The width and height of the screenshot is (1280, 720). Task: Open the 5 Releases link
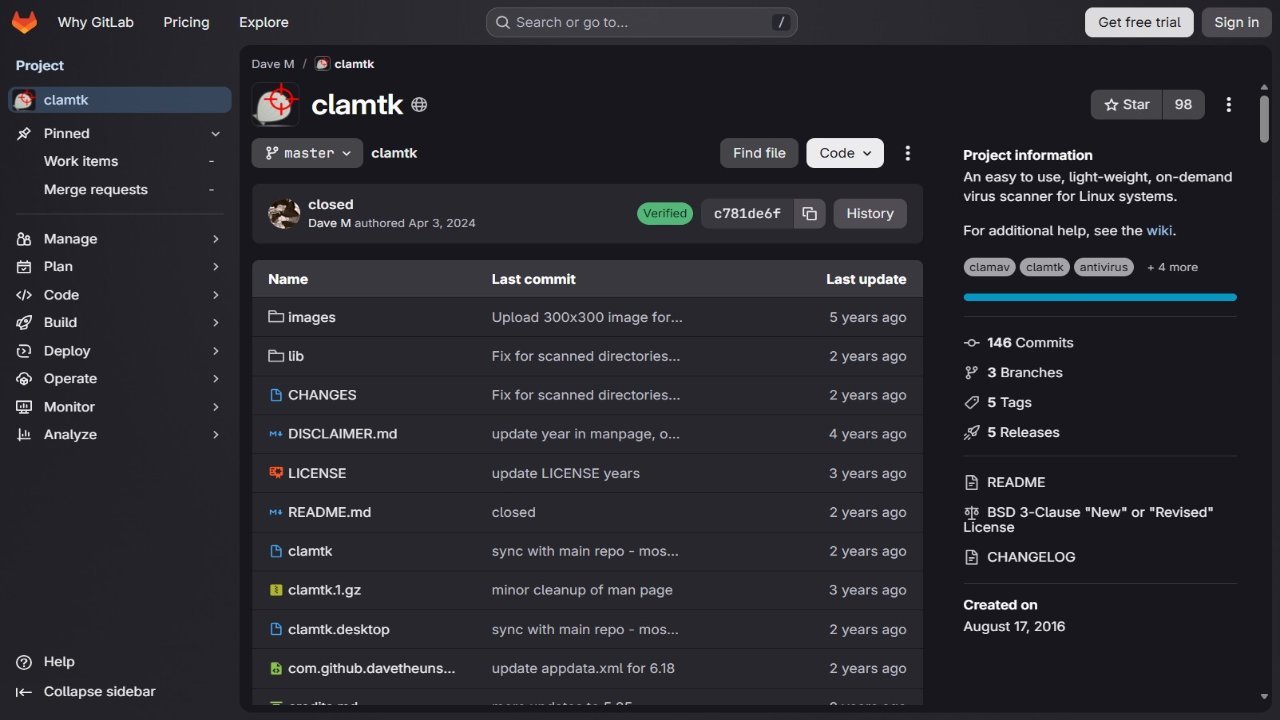tap(1023, 432)
